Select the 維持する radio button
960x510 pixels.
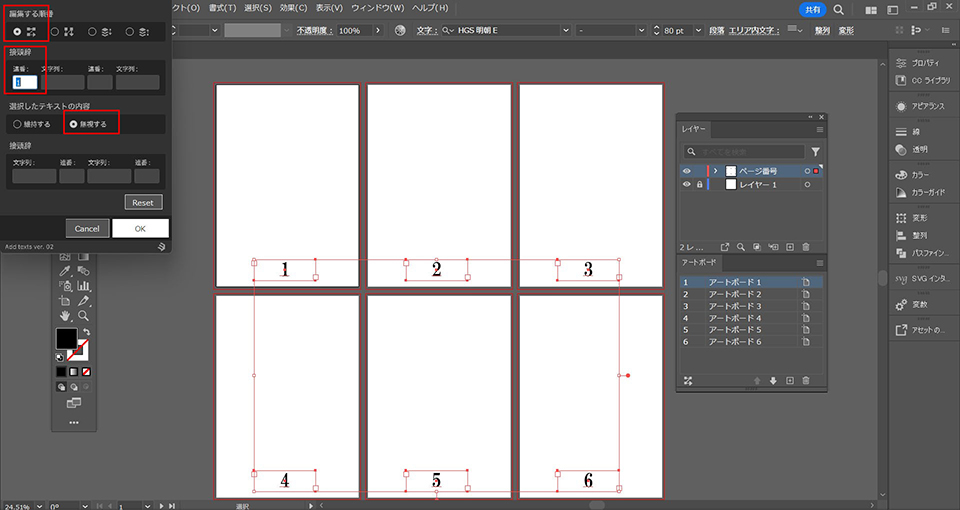[x=17, y=124]
